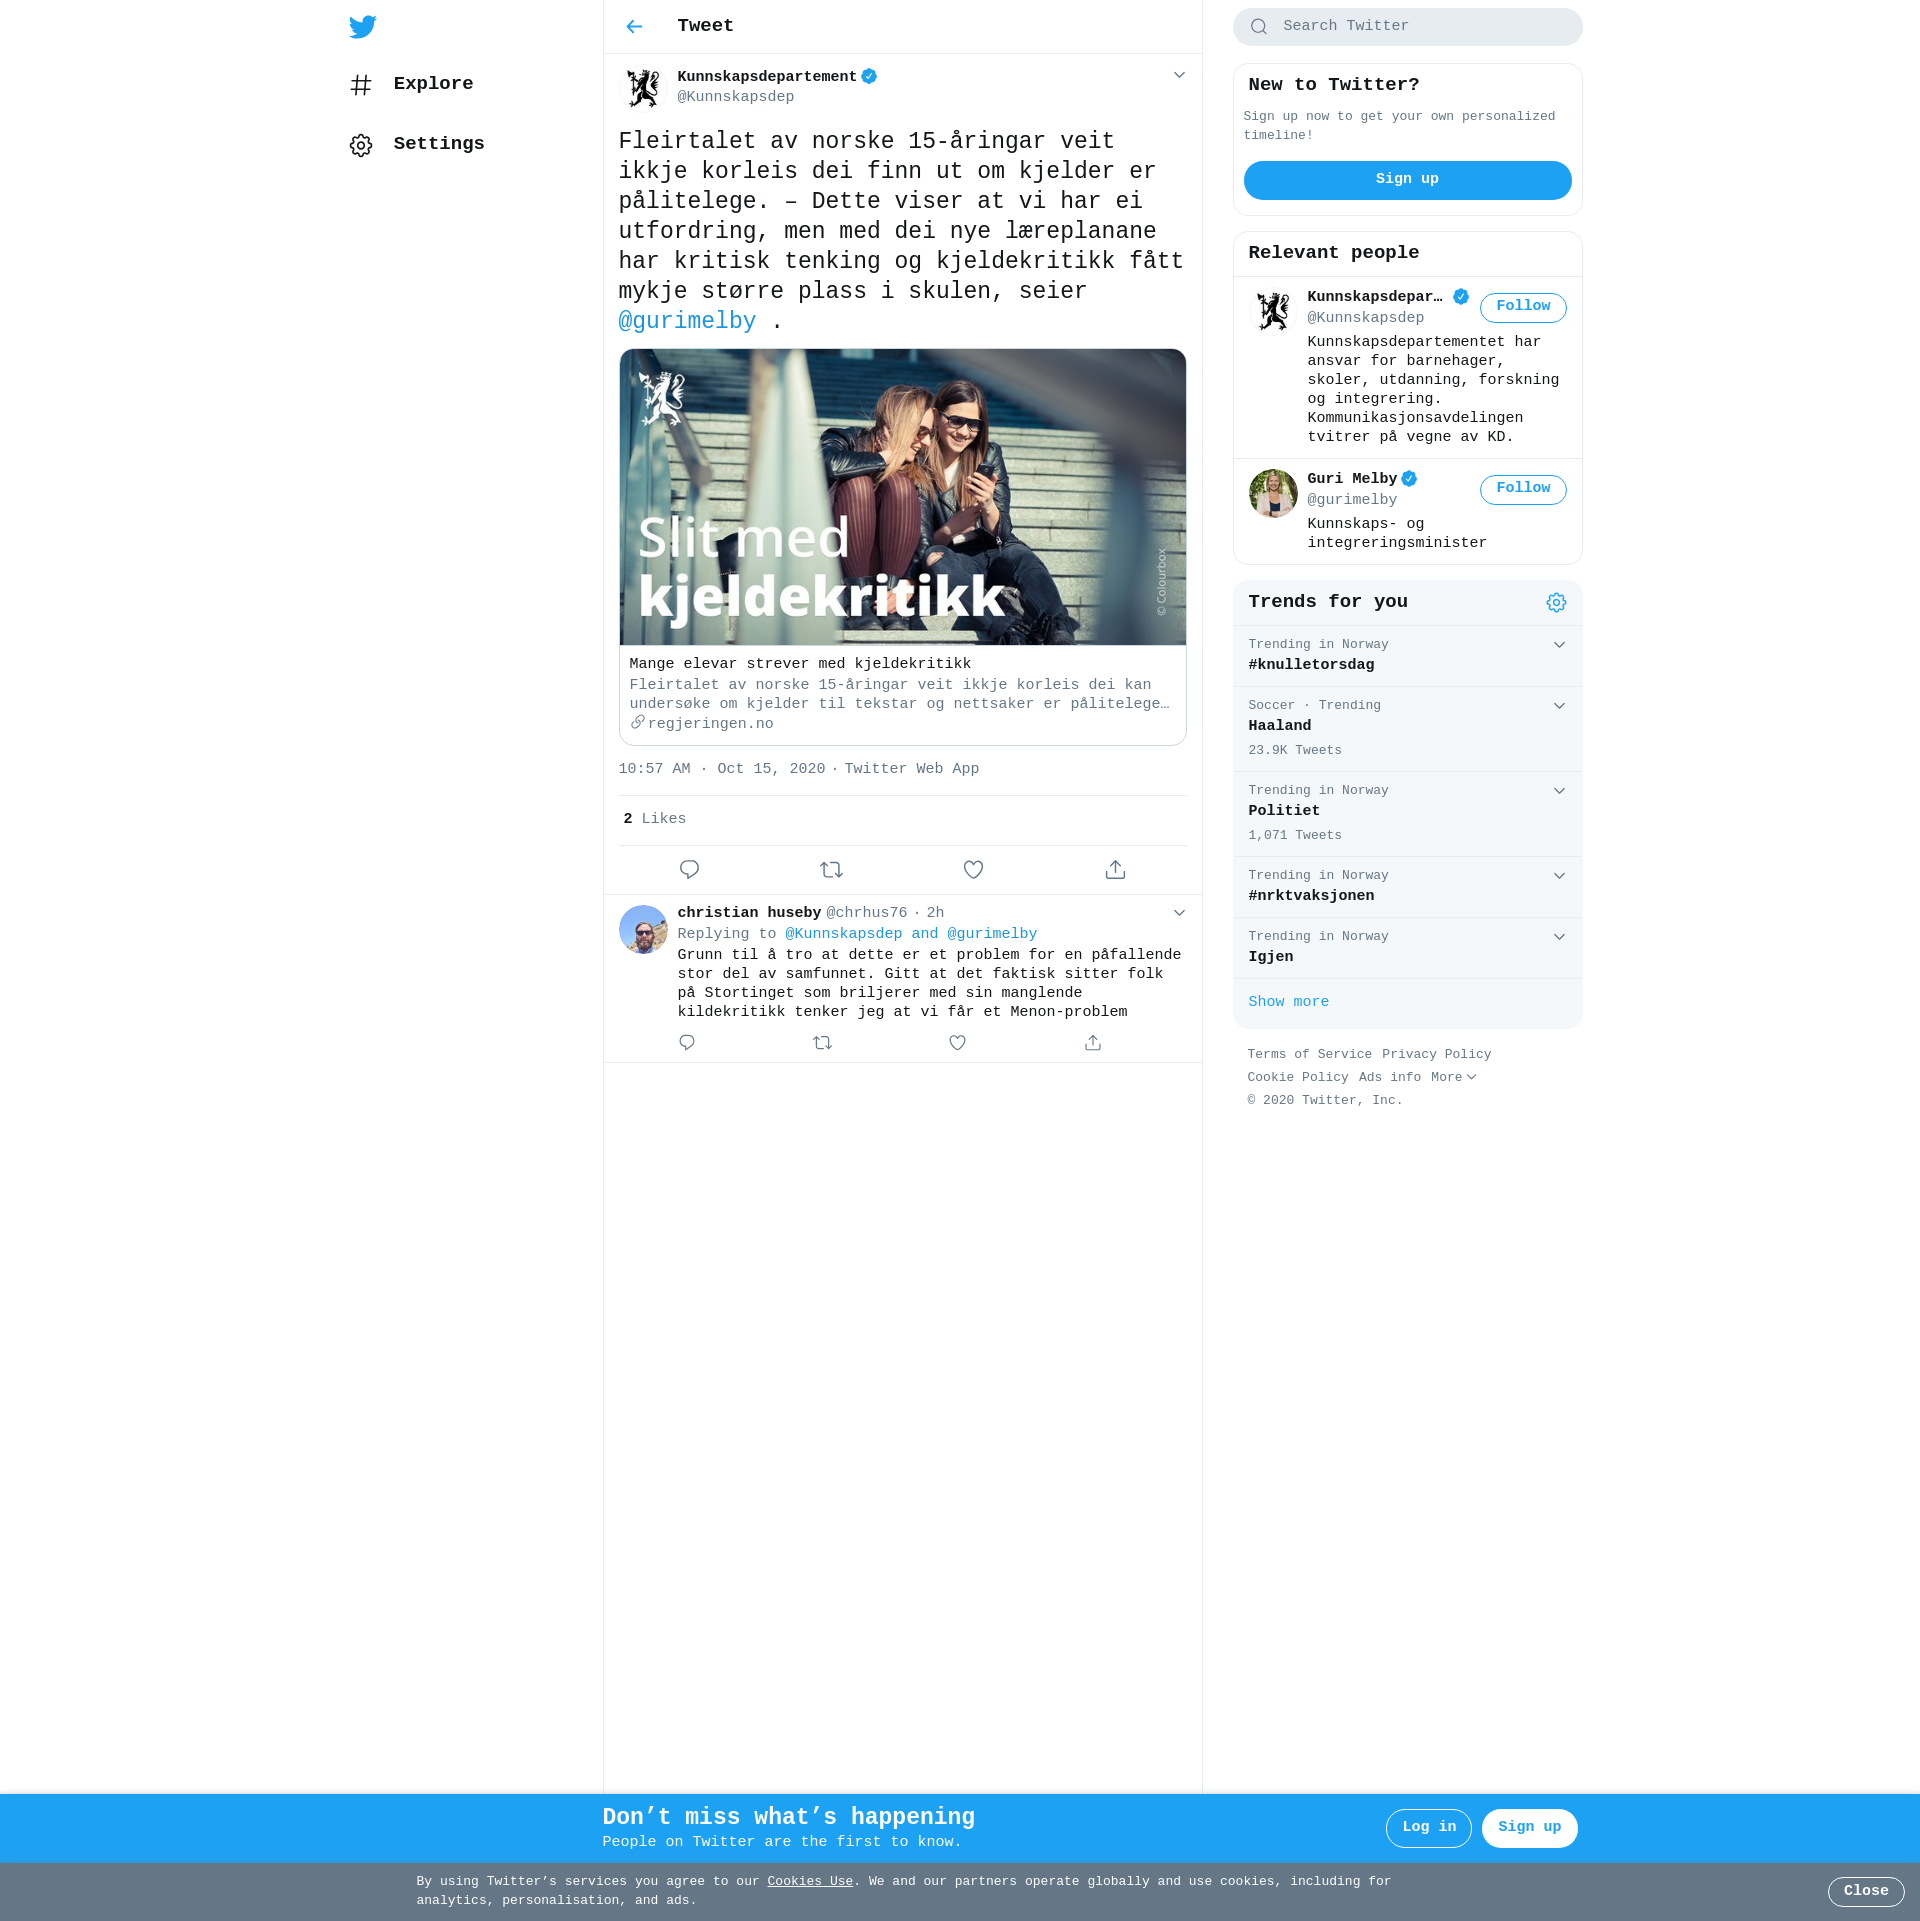Viewport: 1920px width, 1921px height.
Task: Click @gurimelby in Replying to line
Action: tap(991, 934)
